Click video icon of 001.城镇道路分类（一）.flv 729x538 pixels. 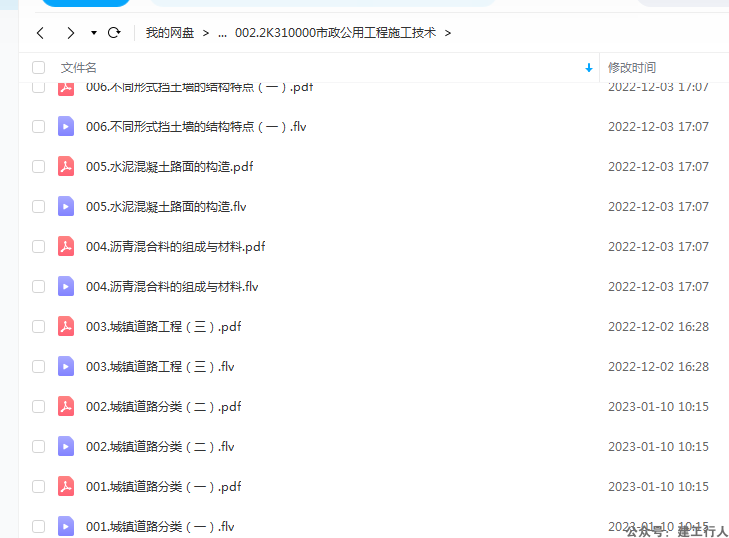[x=66, y=526]
